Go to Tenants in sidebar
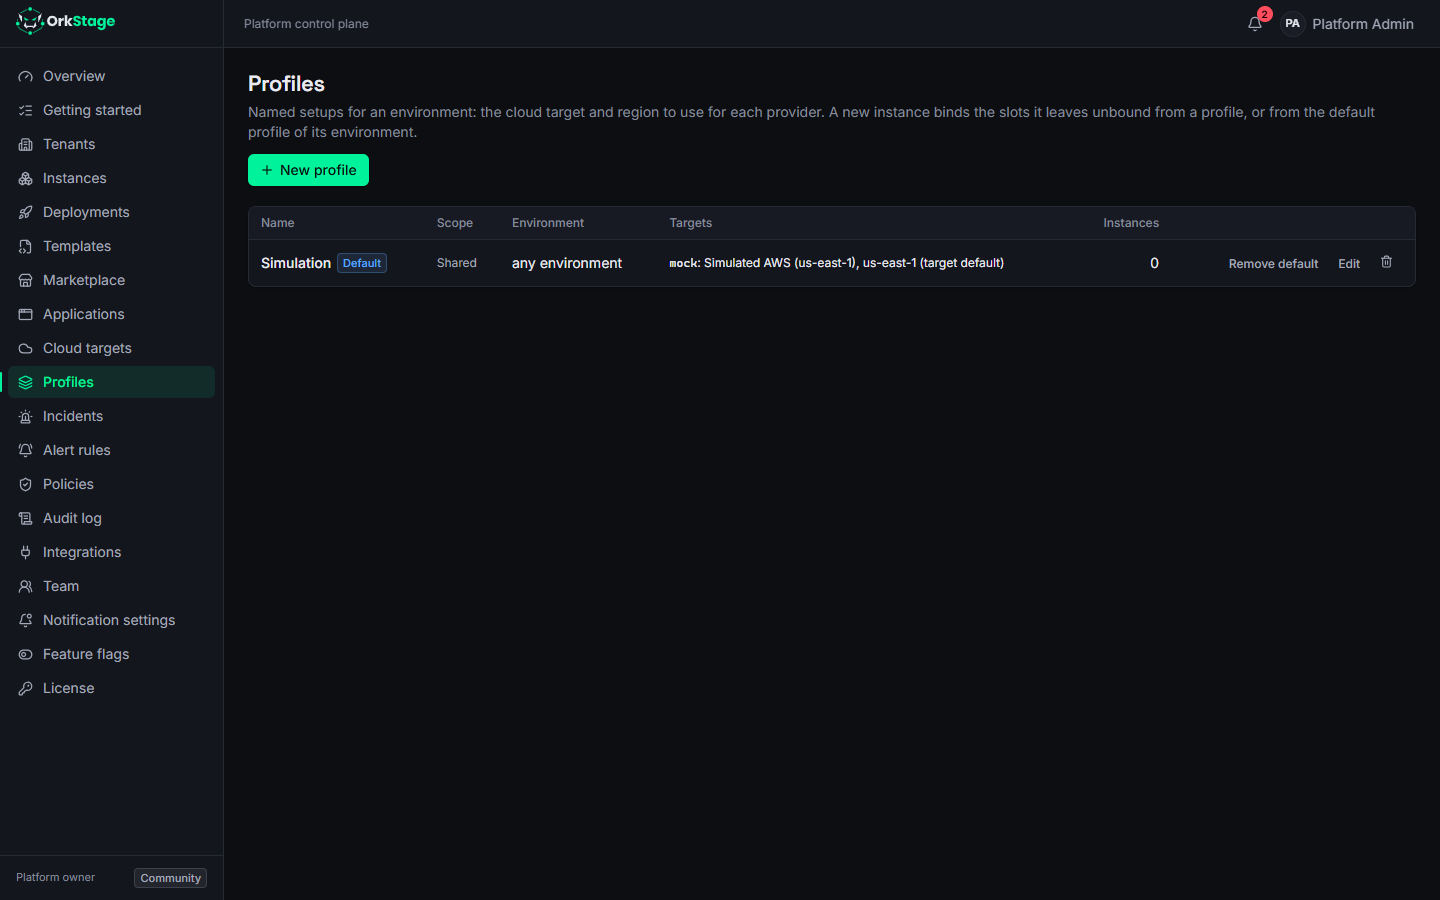This screenshot has width=1440, height=900. coord(111,144)
